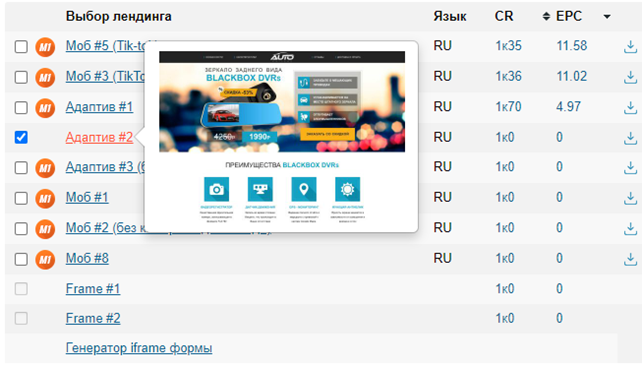642x368 pixels.
Task: Click the Выбор лендинга header
Action: click(118, 16)
